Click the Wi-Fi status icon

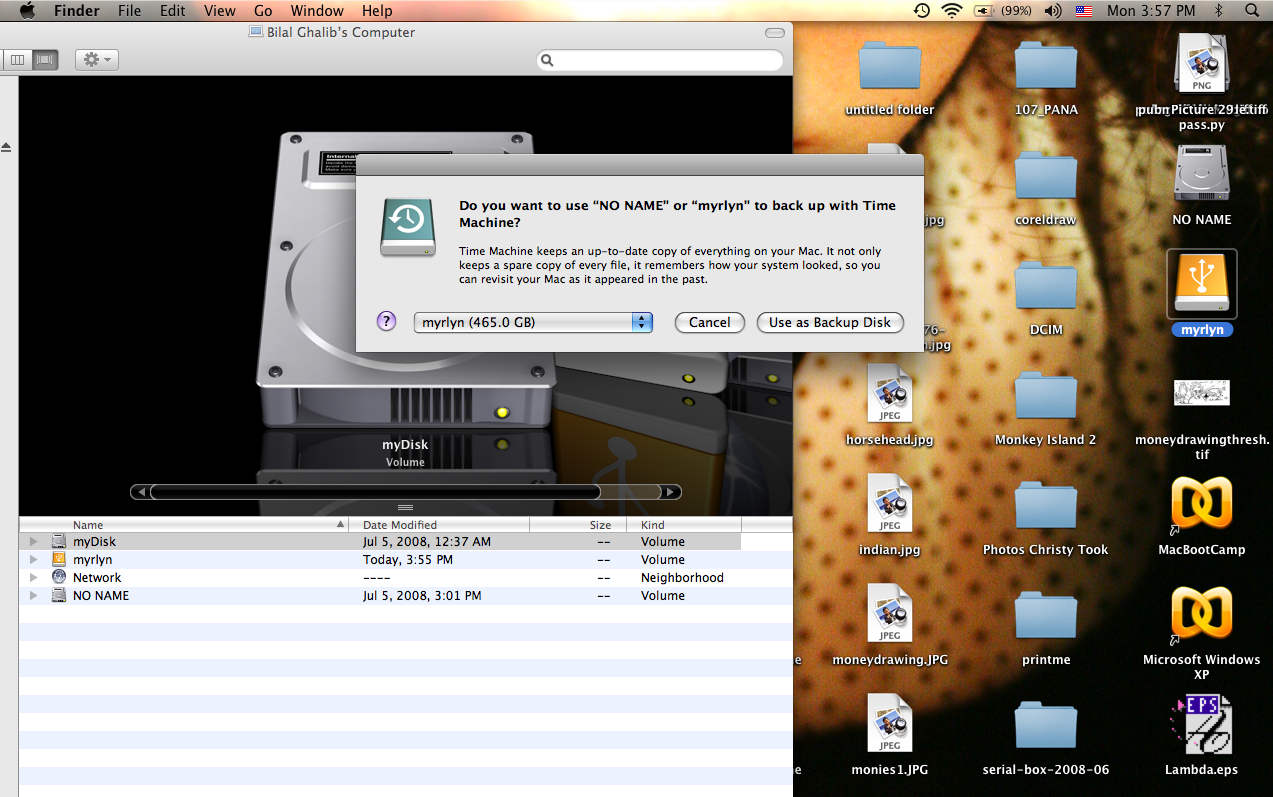(951, 11)
